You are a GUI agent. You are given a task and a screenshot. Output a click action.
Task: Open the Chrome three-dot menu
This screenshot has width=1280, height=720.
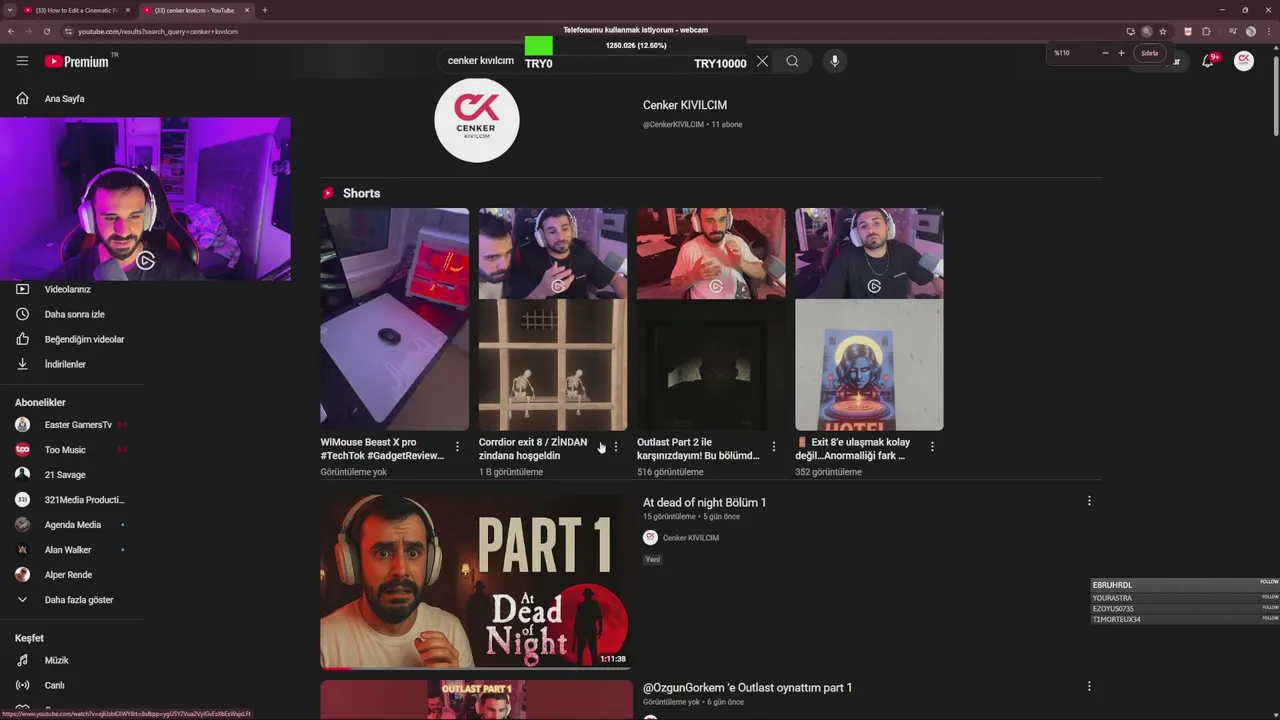[x=1269, y=31]
